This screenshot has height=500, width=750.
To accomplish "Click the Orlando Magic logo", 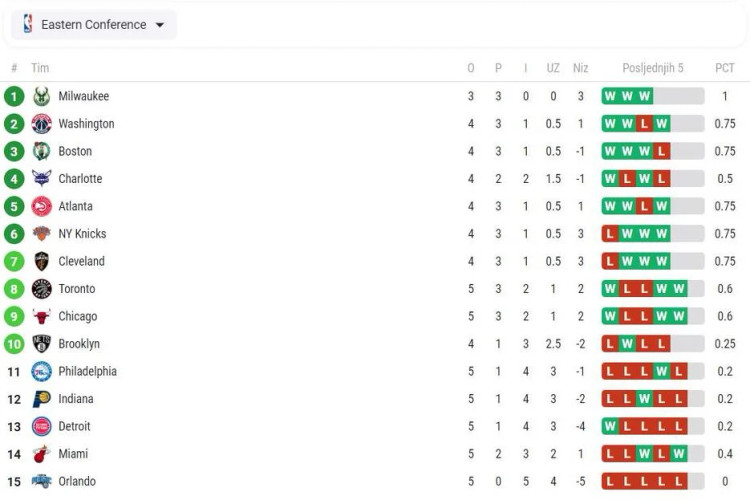I will tap(42, 481).
